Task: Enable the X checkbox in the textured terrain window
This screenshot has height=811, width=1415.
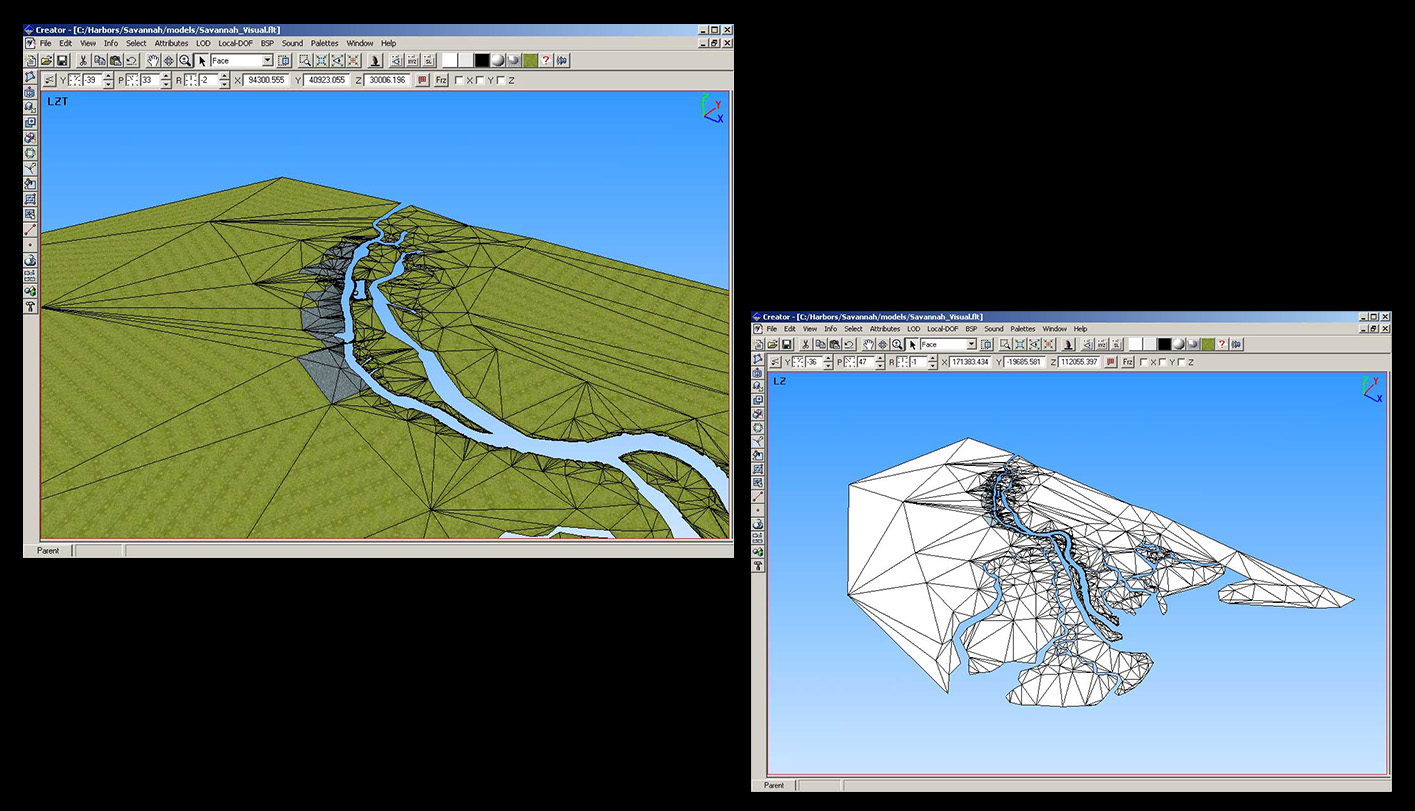Action: (x=460, y=80)
